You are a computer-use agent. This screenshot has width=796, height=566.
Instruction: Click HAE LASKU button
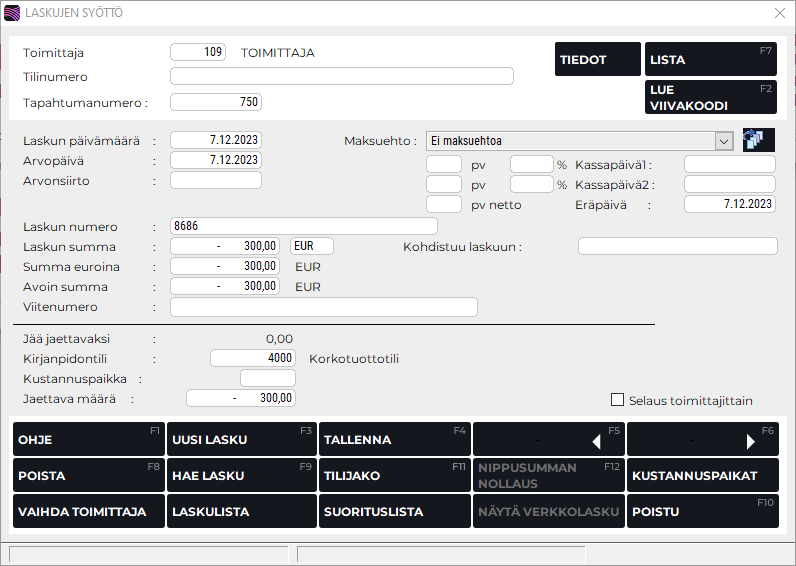click(x=240, y=476)
